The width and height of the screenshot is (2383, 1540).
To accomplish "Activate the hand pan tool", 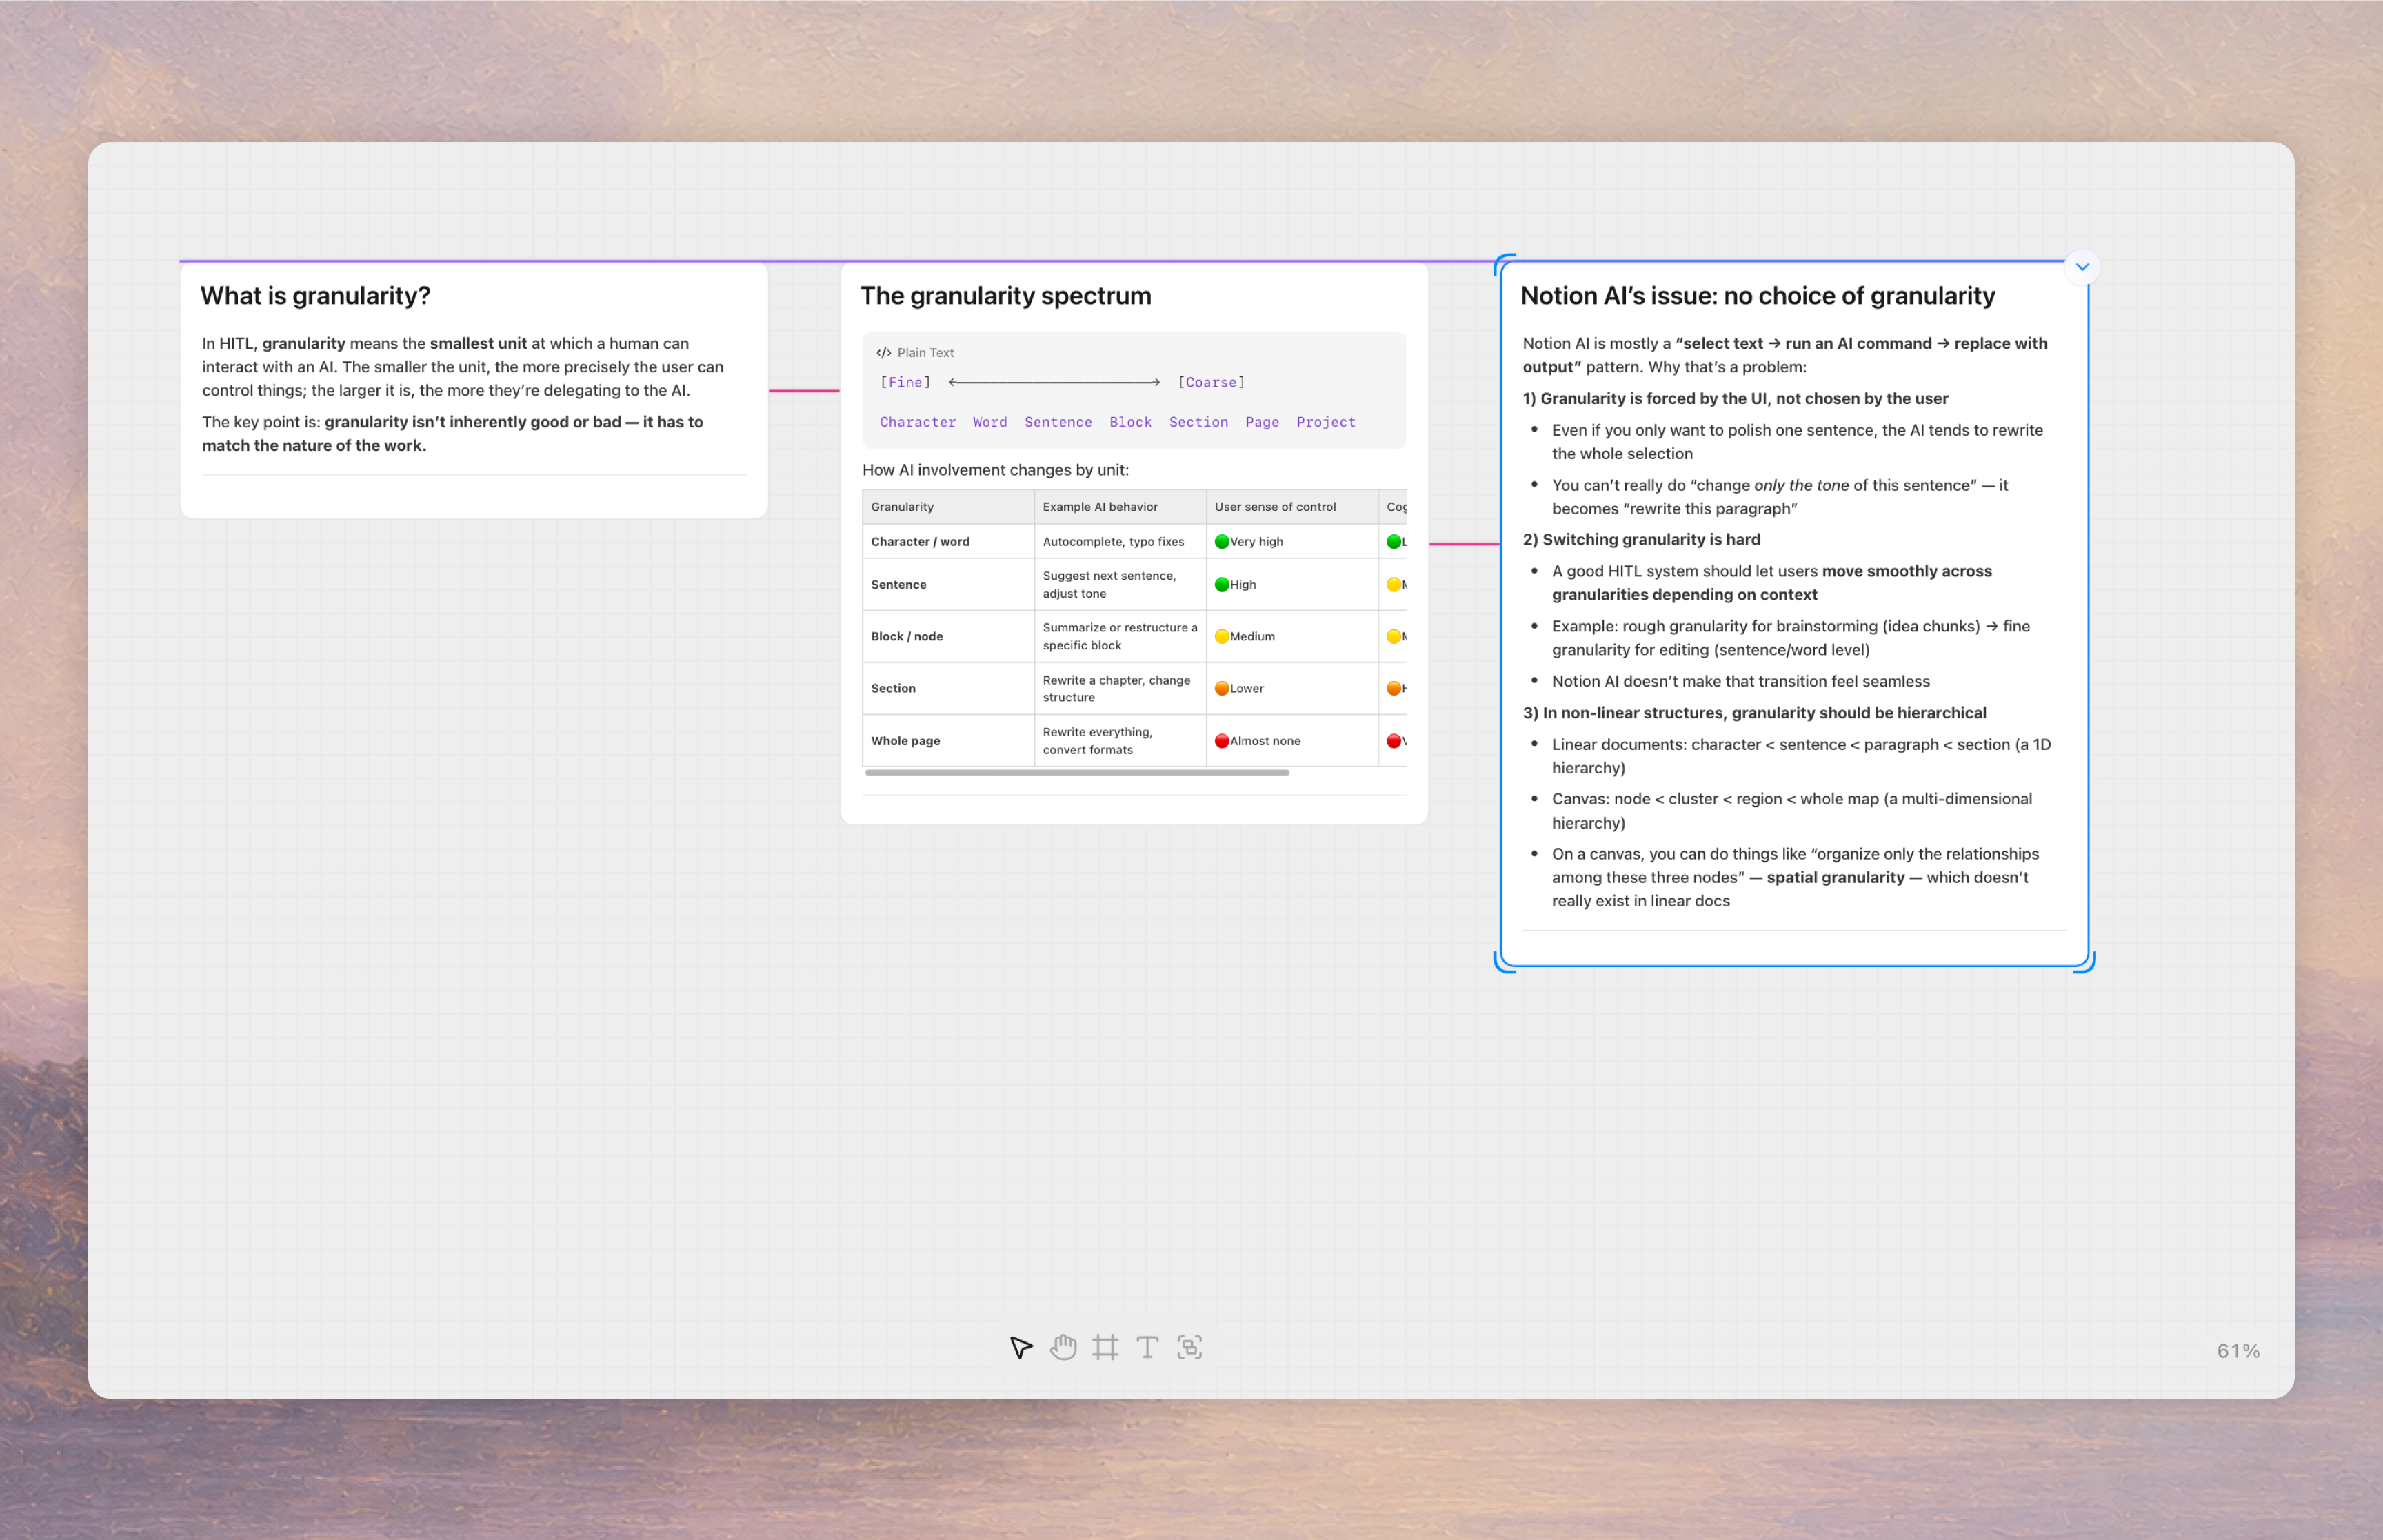I will coord(1063,1348).
